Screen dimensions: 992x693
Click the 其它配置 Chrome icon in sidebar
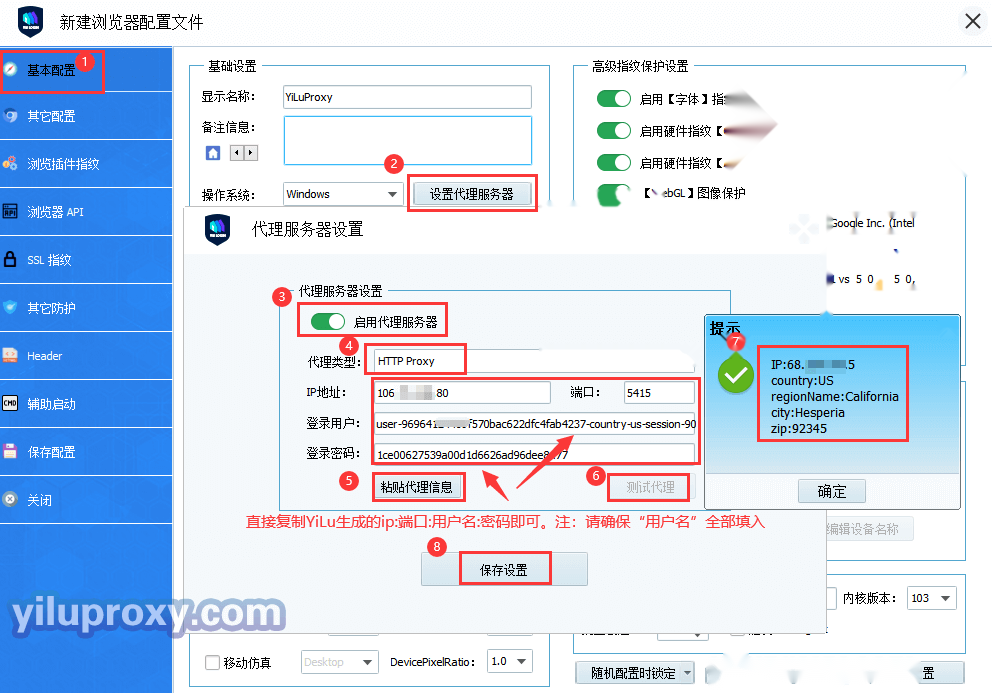point(10,116)
